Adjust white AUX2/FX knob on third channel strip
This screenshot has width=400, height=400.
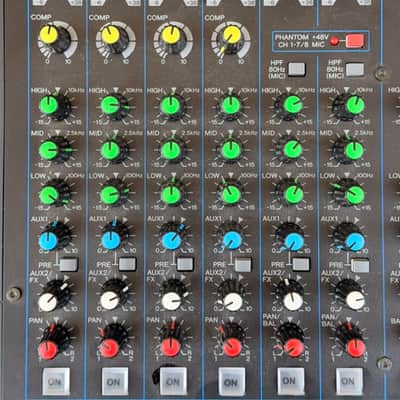[x=171, y=301]
